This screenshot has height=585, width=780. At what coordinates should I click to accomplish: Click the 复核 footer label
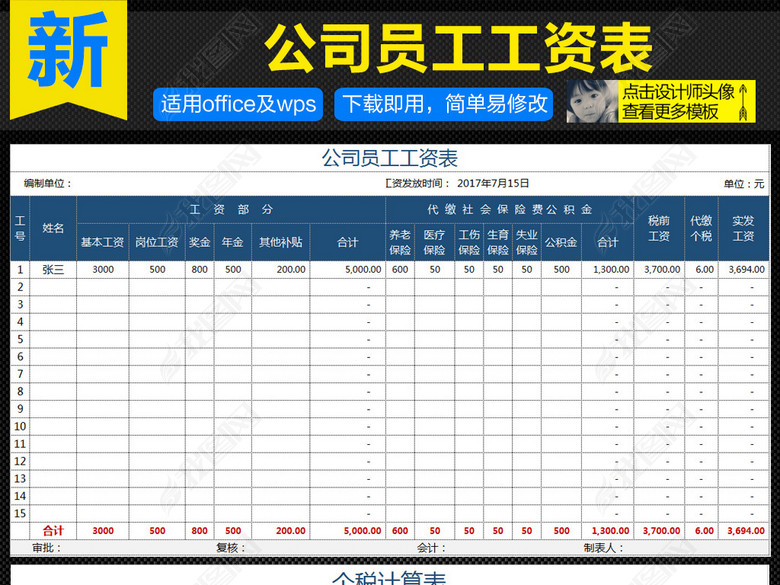(x=231, y=548)
